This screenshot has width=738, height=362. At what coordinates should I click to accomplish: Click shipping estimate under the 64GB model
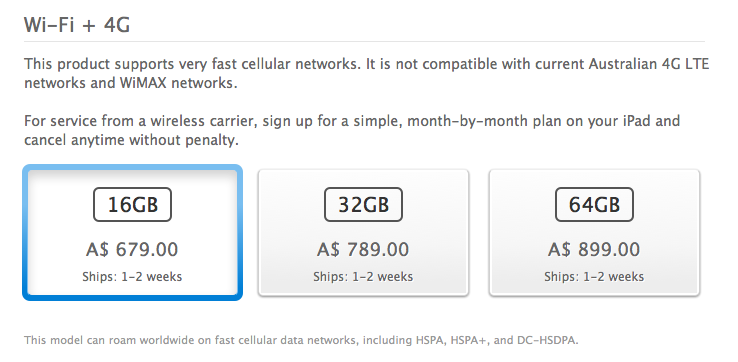point(594,276)
